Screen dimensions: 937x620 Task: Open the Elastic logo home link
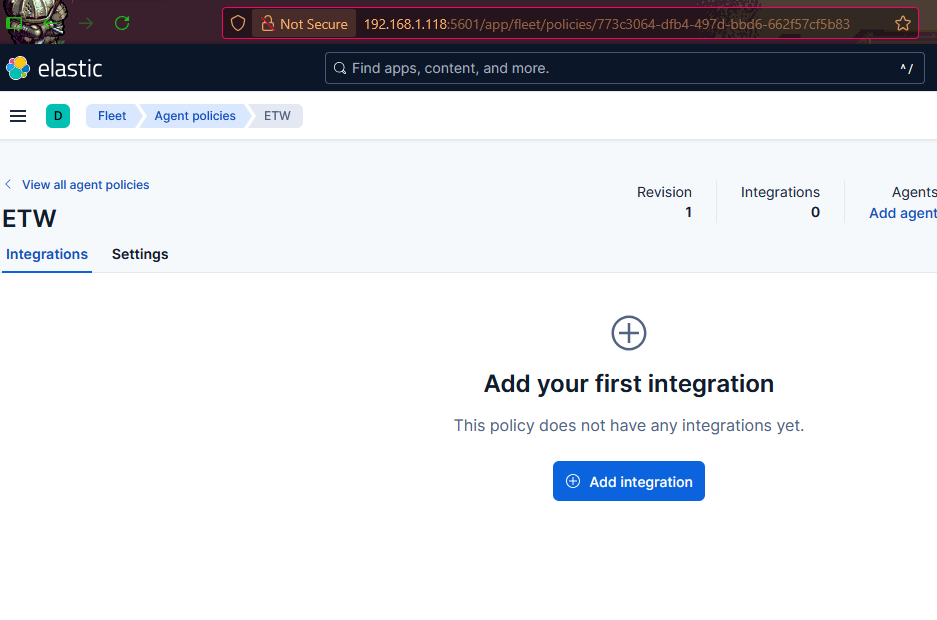tap(54, 68)
